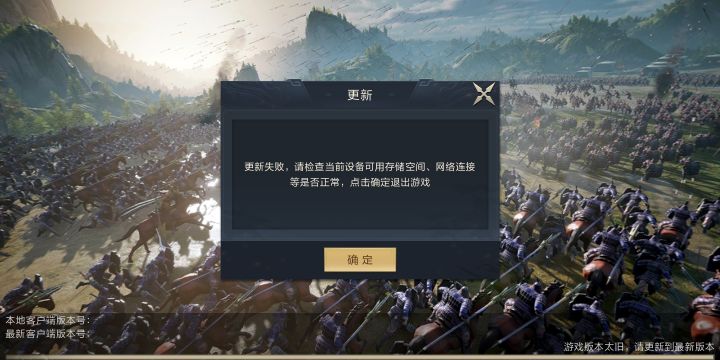
Task: Close the 更新 dialog using crossed-blades X icon
Action: coord(484,94)
